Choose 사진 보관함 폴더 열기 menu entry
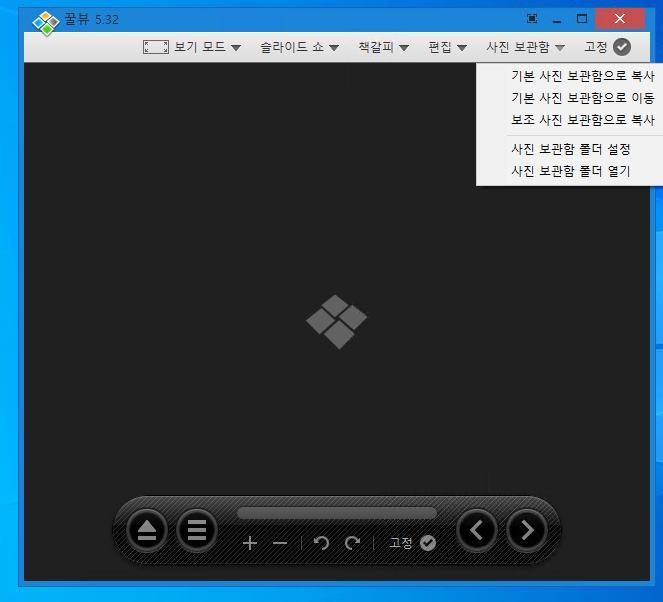The image size is (663, 602). [571, 171]
